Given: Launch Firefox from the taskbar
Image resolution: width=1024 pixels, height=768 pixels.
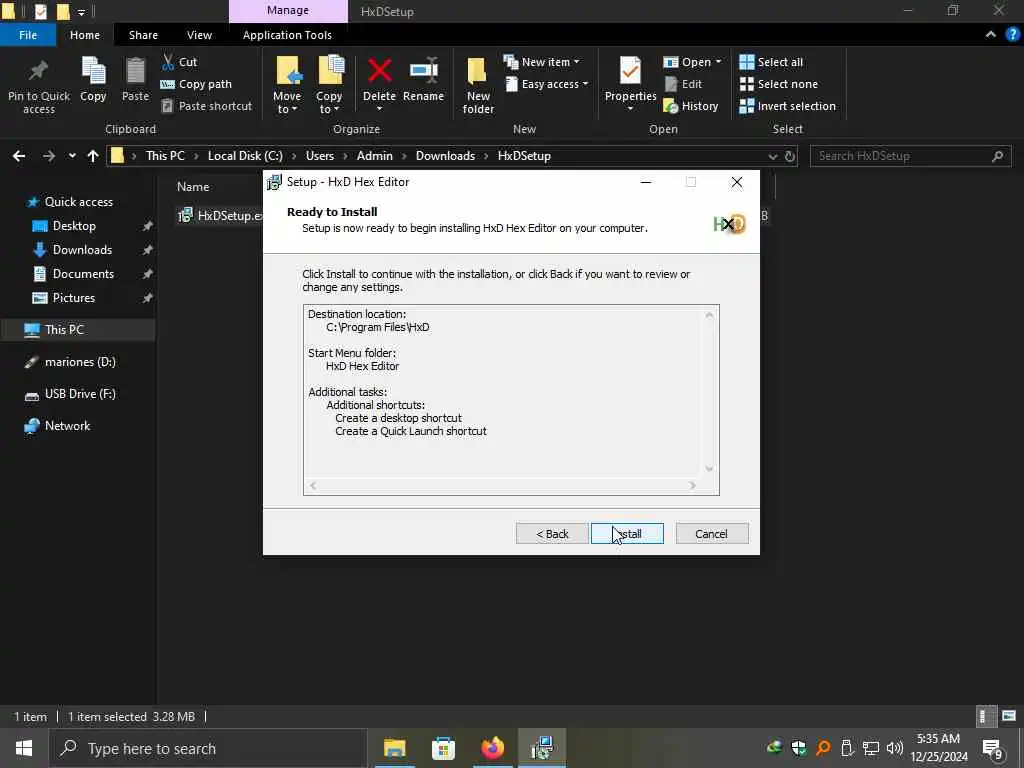Looking at the screenshot, I should tap(492, 748).
